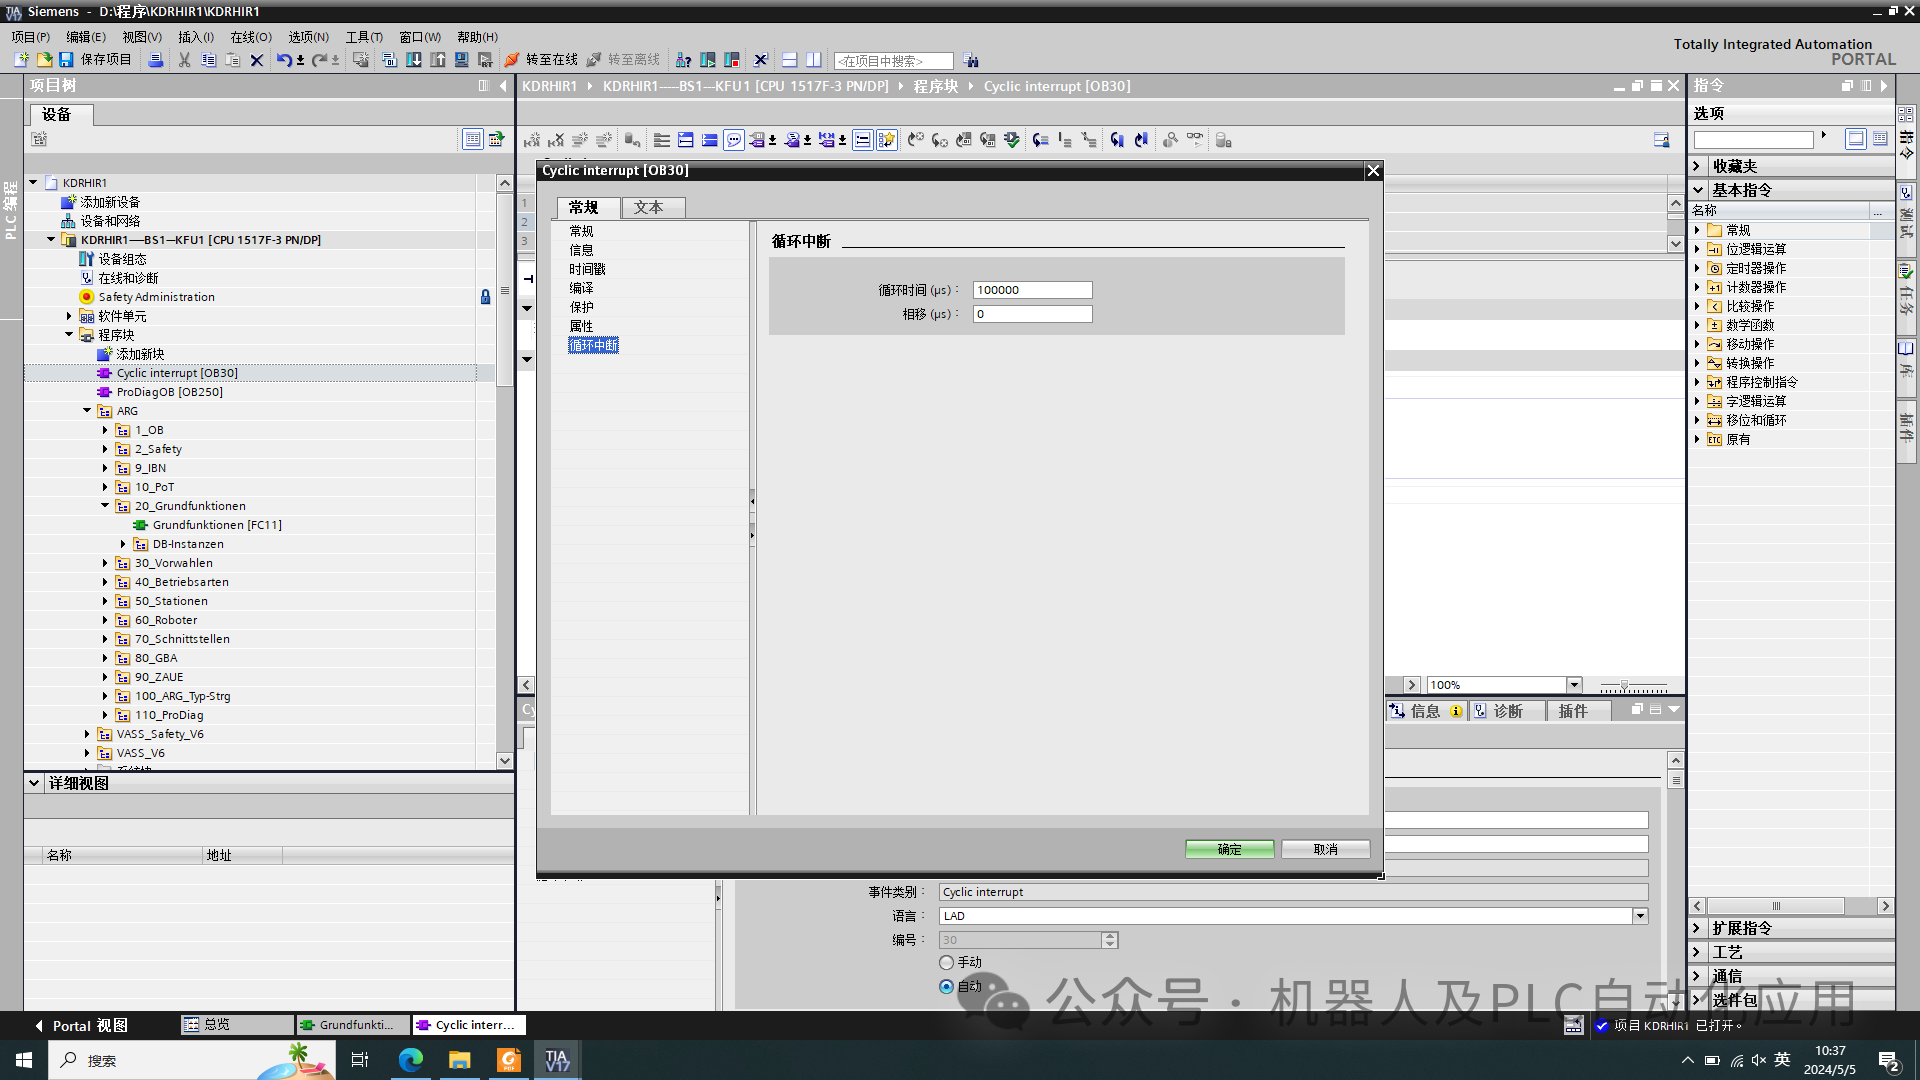Click the 相移 input field
The image size is (1920, 1080).
pos(1032,314)
